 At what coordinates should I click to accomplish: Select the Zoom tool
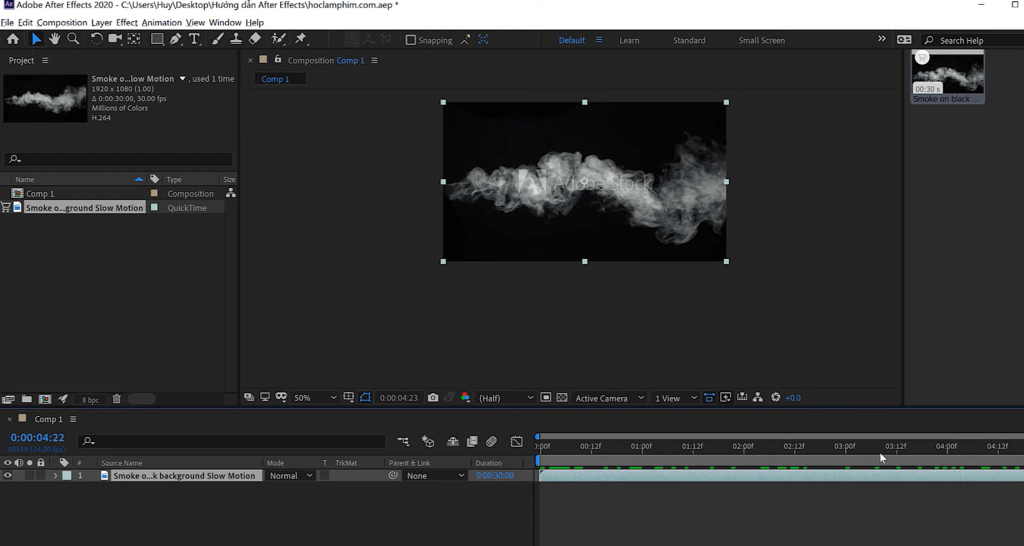pos(73,39)
